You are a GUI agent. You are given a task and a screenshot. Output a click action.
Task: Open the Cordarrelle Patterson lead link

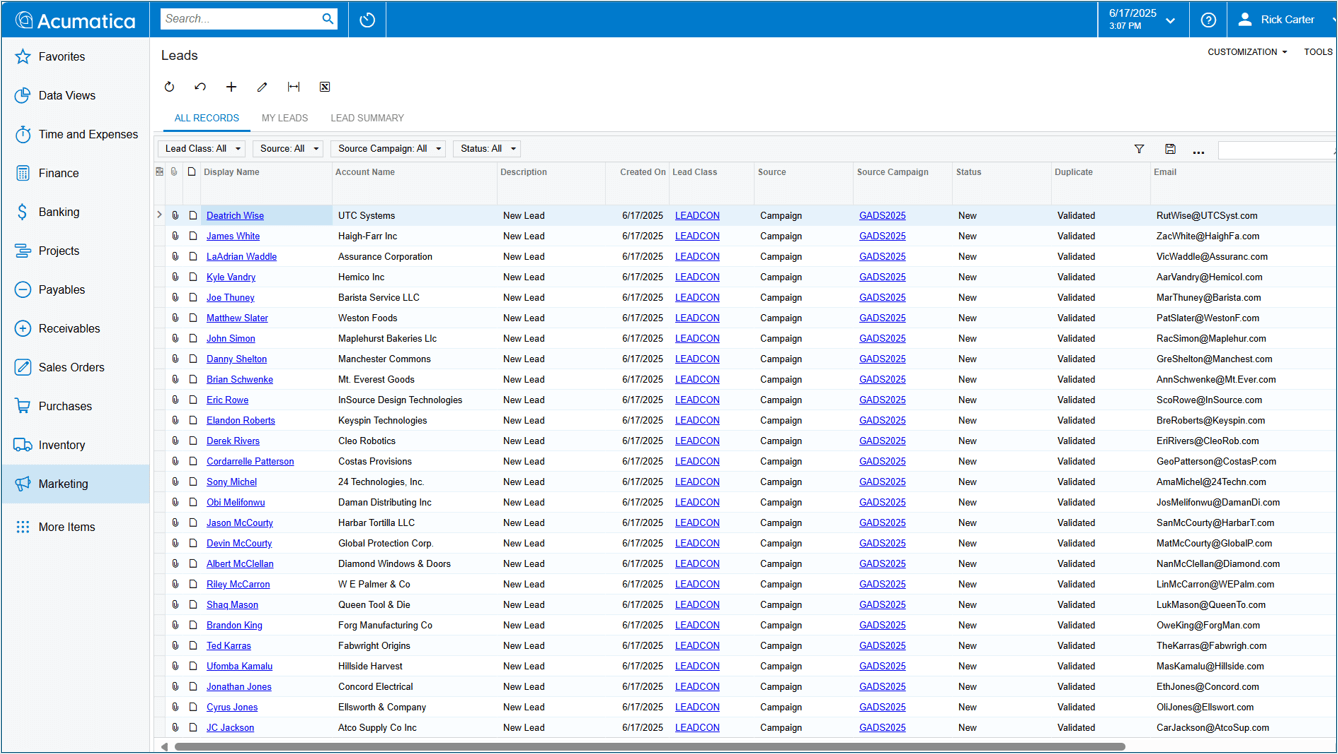250,462
